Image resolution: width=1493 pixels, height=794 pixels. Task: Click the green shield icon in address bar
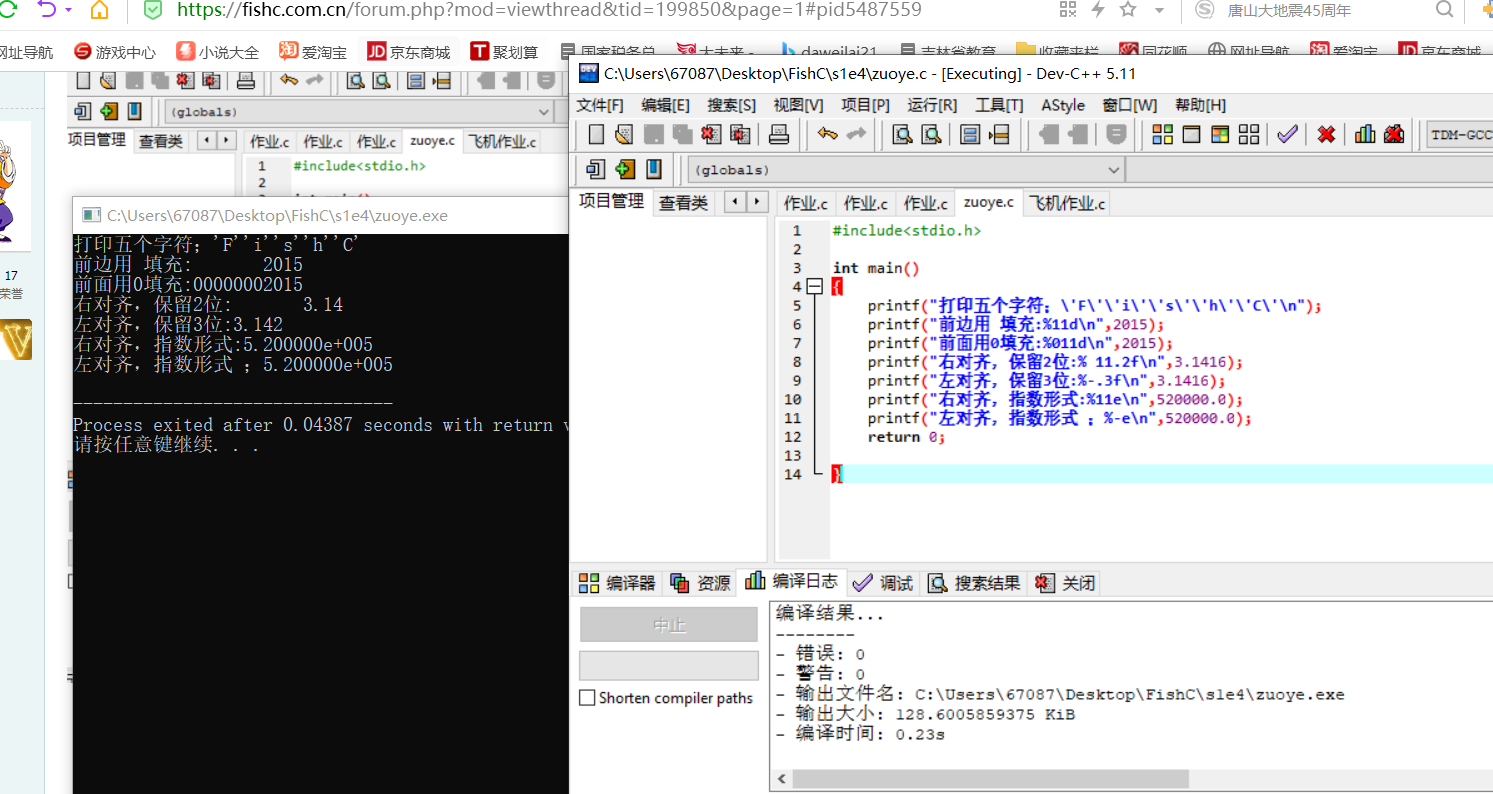[x=152, y=10]
